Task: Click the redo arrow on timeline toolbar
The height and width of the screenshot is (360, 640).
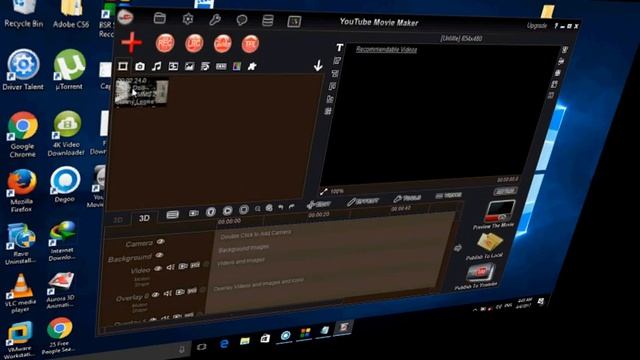Action: click(291, 207)
